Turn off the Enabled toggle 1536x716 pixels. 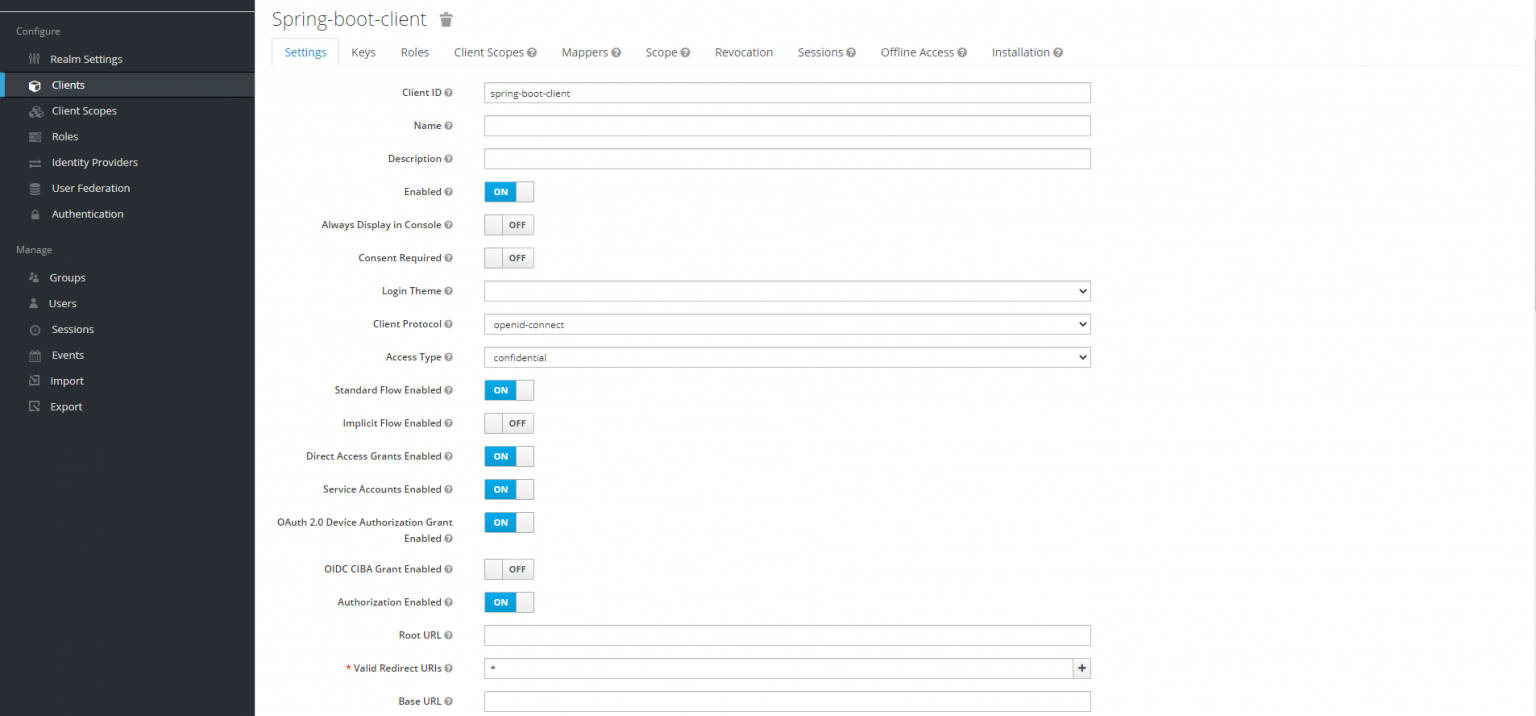click(509, 192)
